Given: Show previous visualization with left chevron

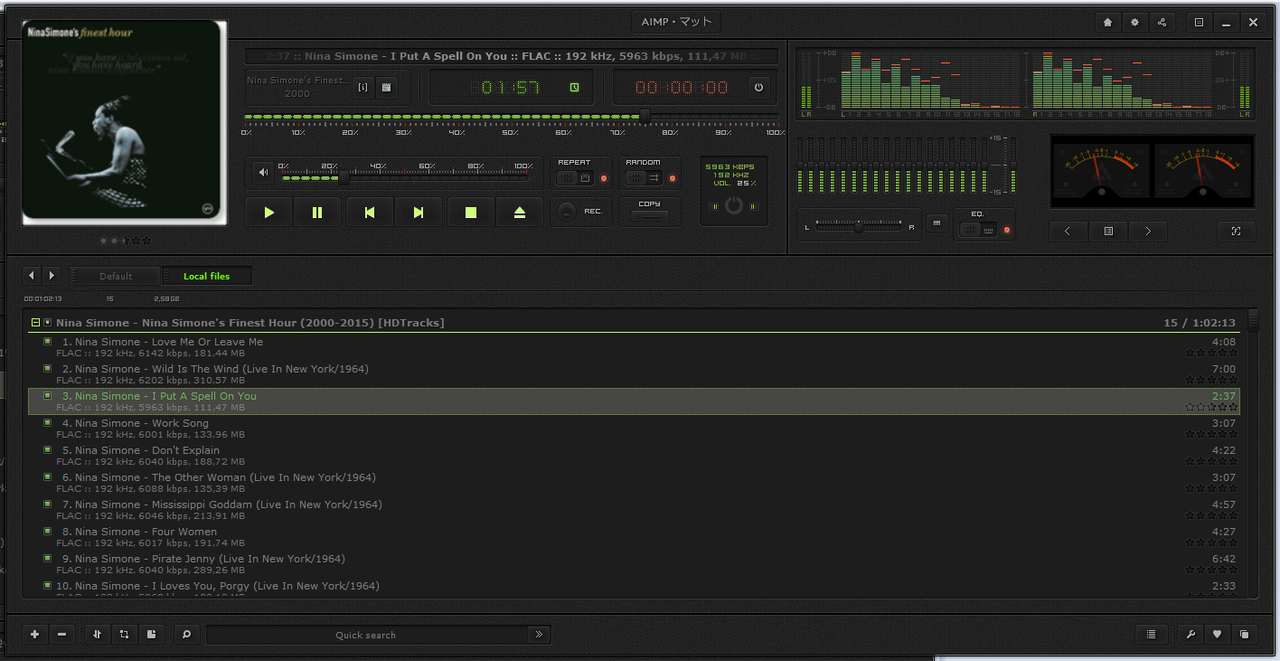Looking at the screenshot, I should [x=1068, y=231].
